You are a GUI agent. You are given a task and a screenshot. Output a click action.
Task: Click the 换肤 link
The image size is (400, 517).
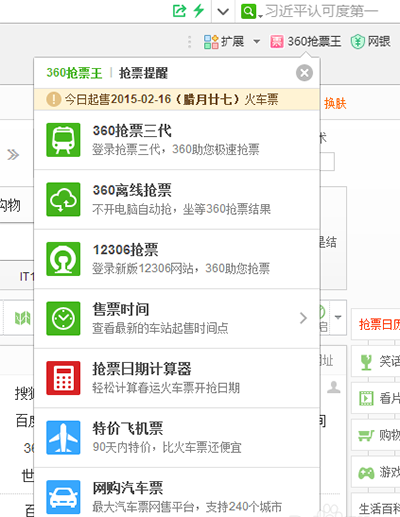click(335, 103)
